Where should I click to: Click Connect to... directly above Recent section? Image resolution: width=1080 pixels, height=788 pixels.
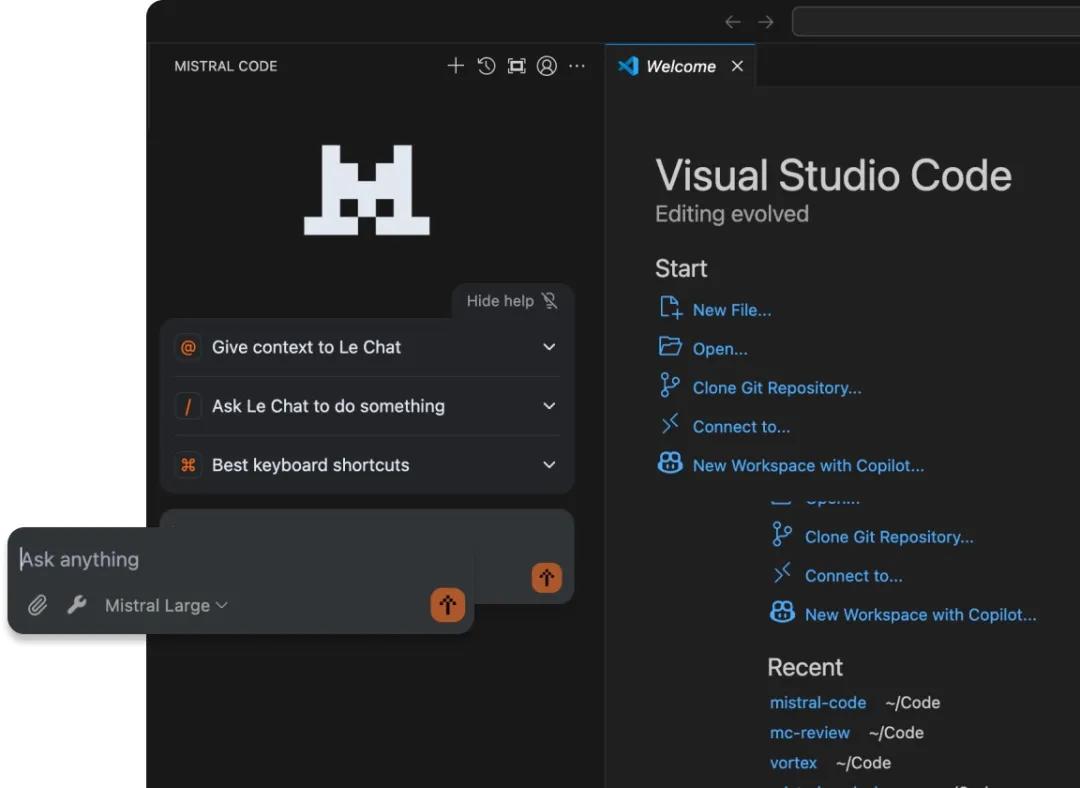coord(853,576)
